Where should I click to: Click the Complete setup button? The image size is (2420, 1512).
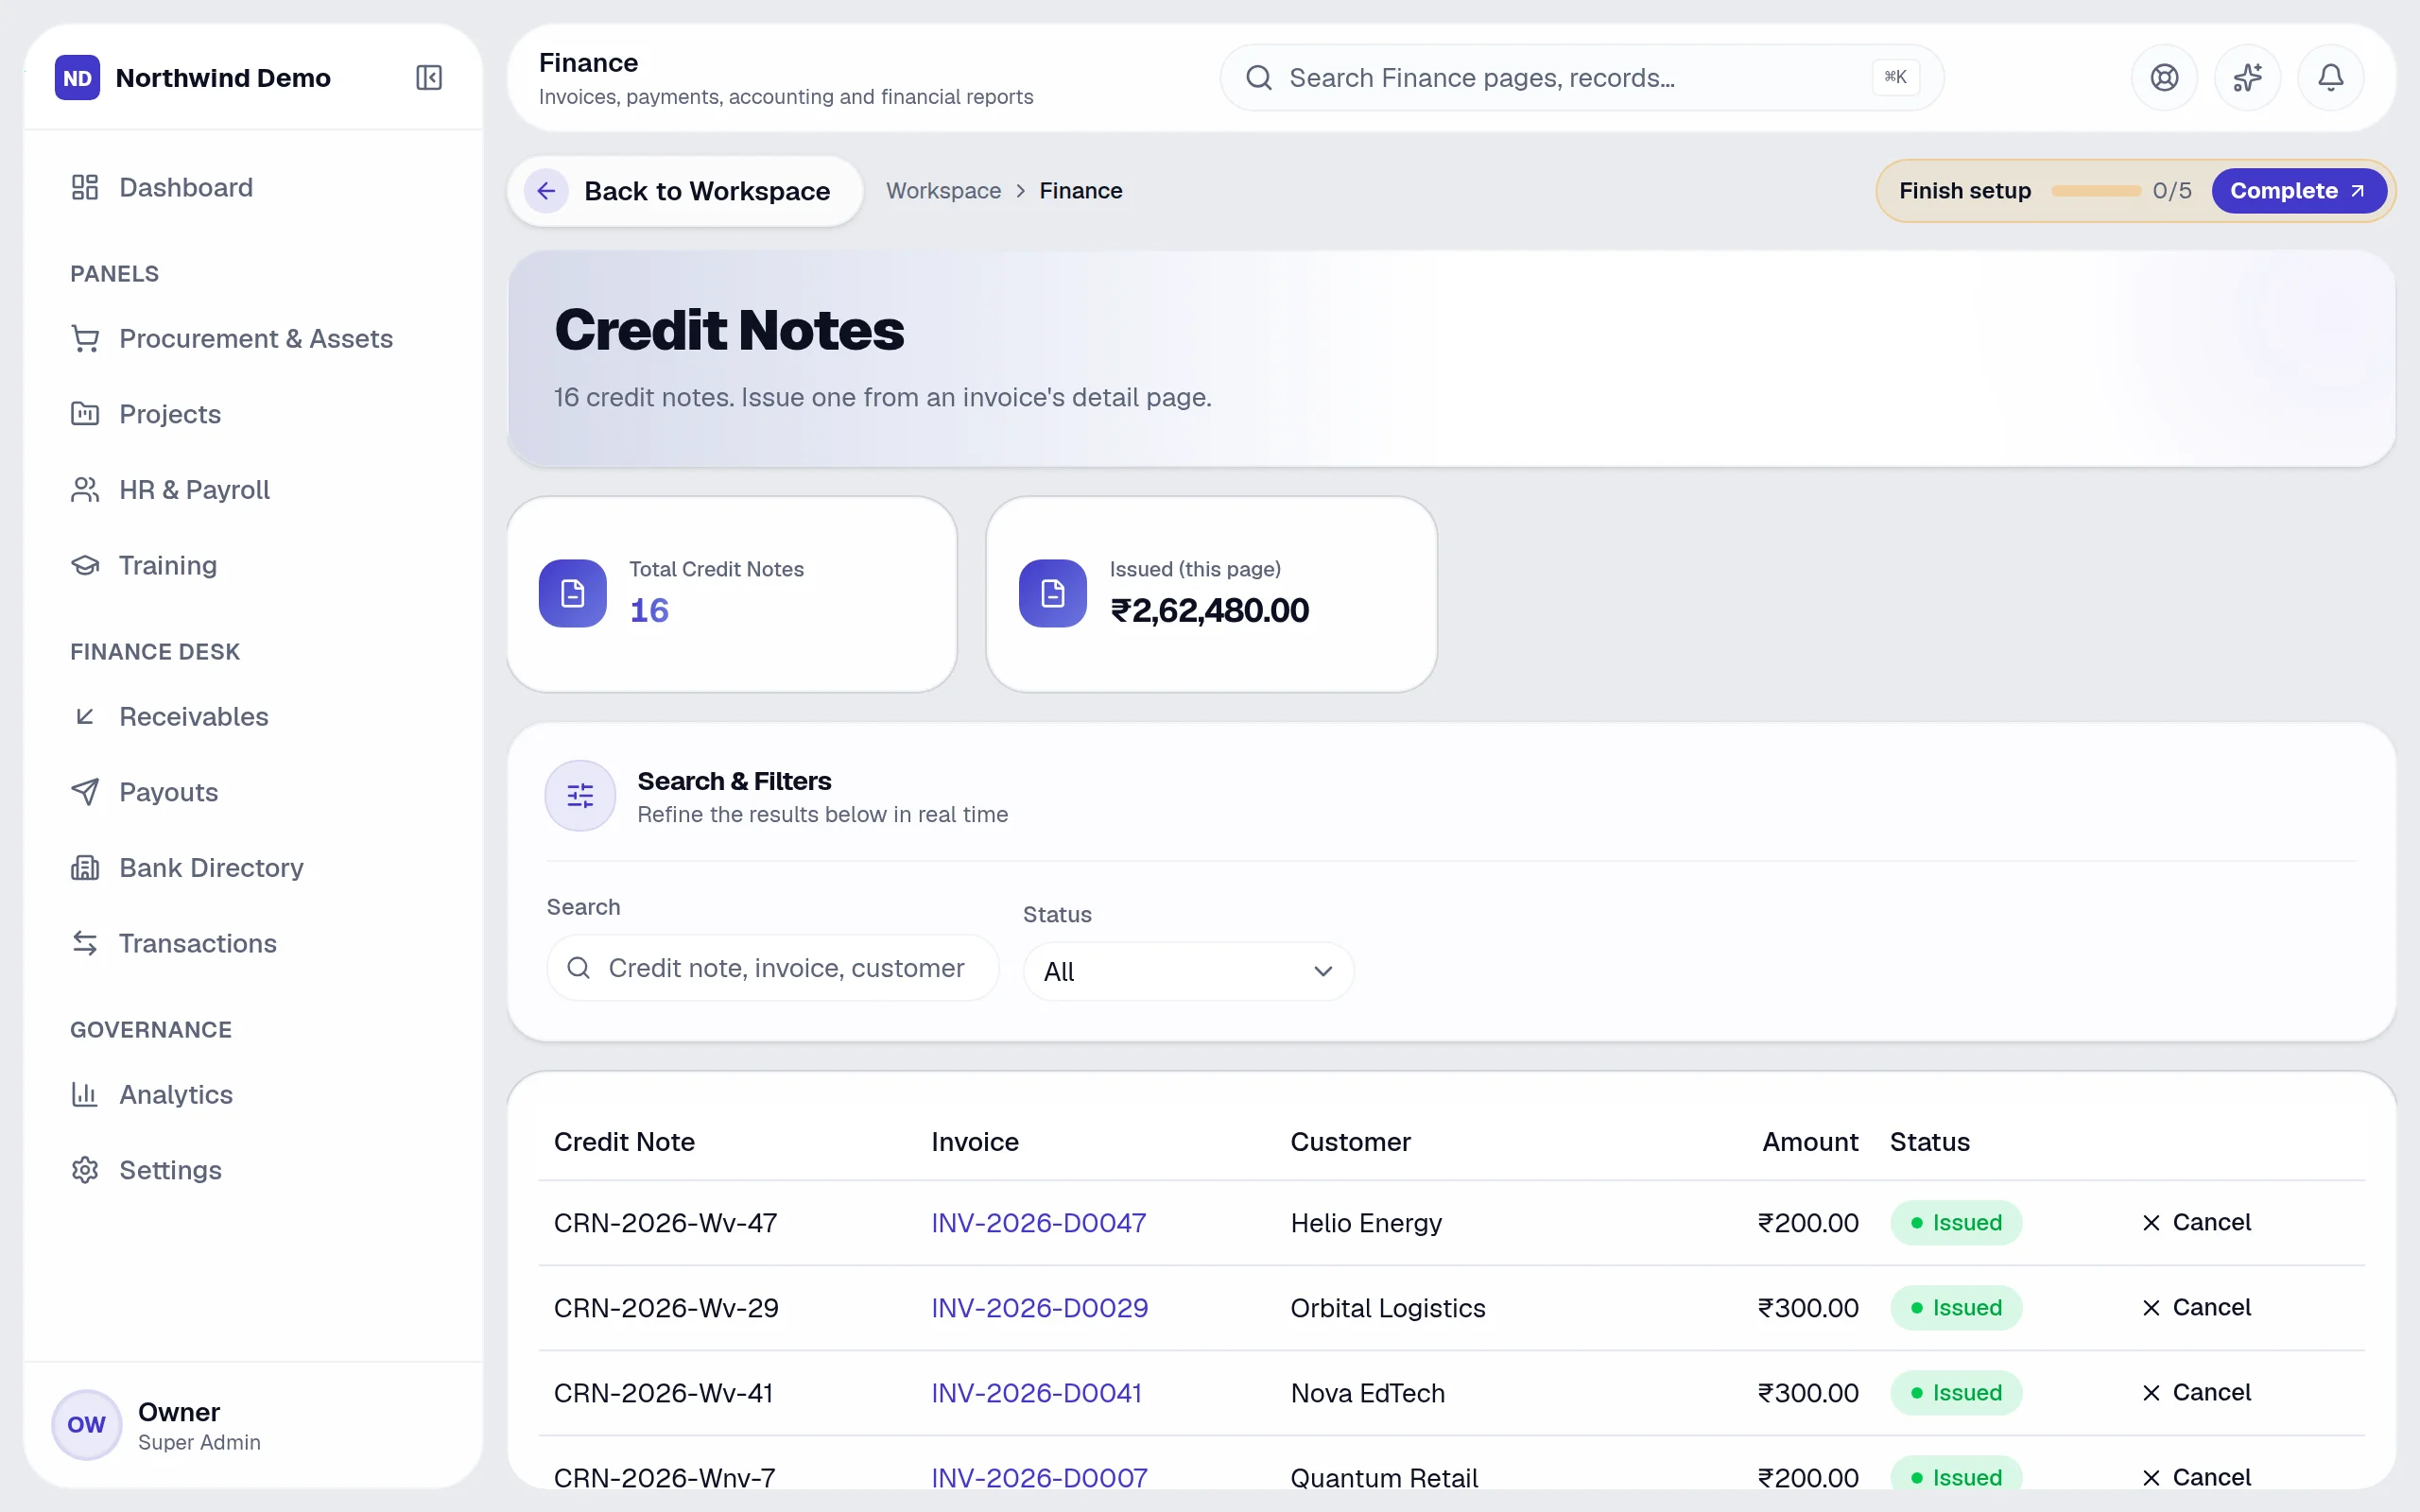[x=2298, y=191]
